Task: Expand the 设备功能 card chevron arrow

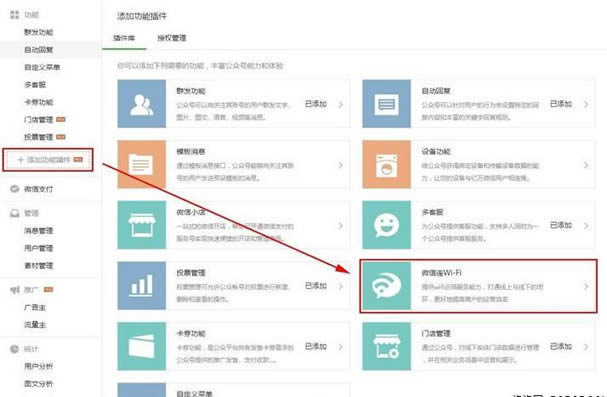Action: (x=586, y=165)
